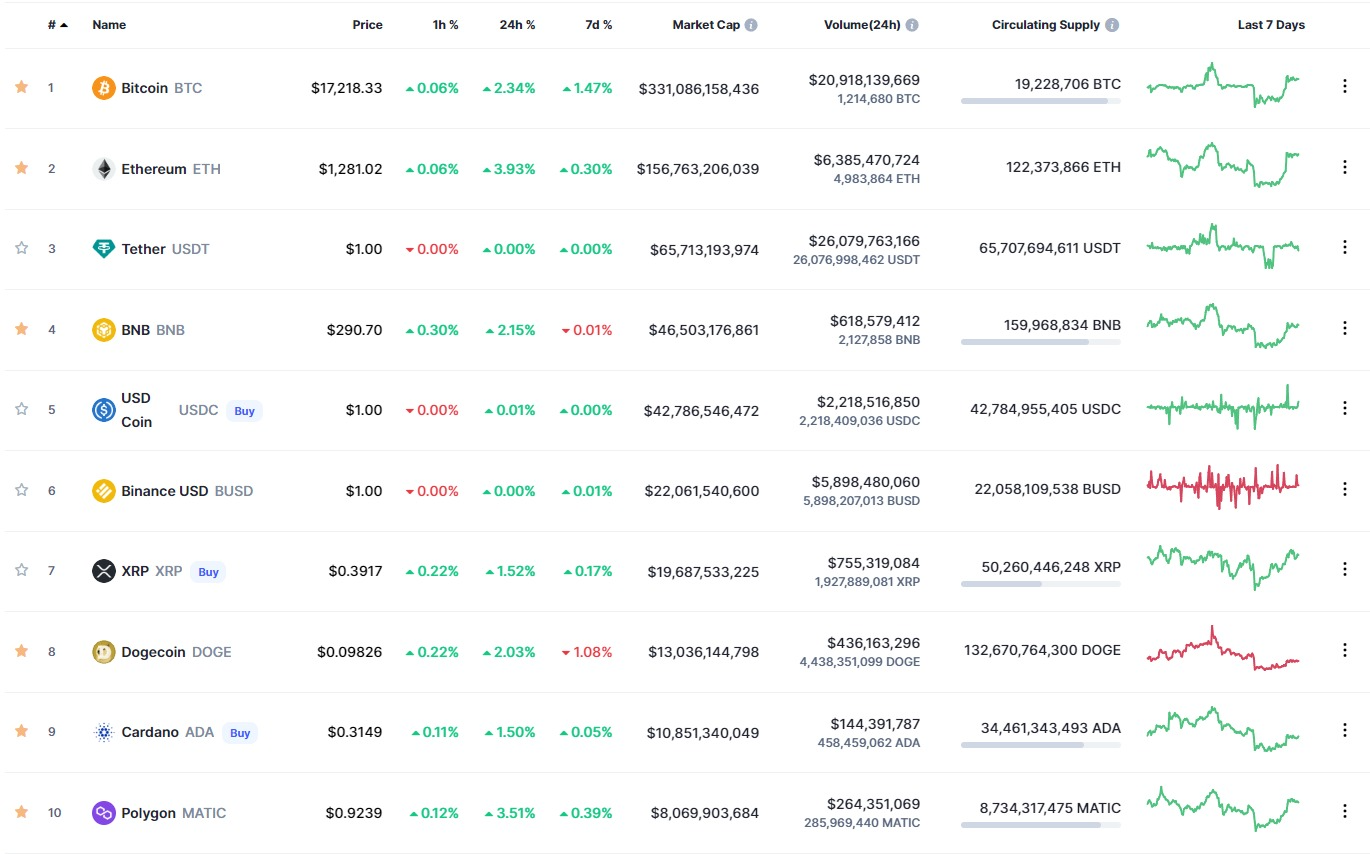This screenshot has height=854, width=1370.
Task: Toggle the Cardano watchlist star
Action: pyautogui.click(x=21, y=731)
